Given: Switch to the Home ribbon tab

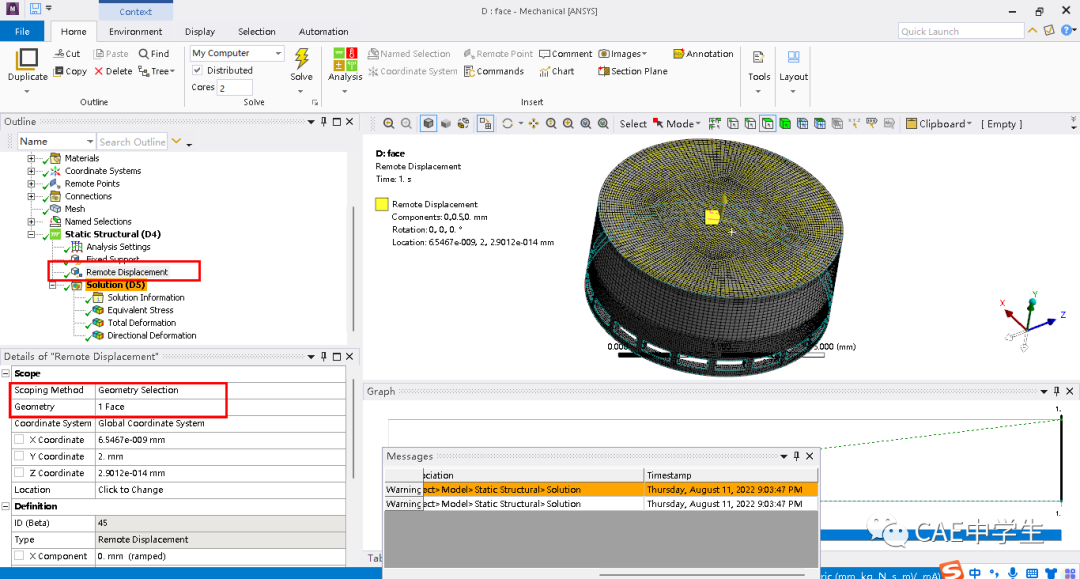Looking at the screenshot, I should [x=74, y=31].
